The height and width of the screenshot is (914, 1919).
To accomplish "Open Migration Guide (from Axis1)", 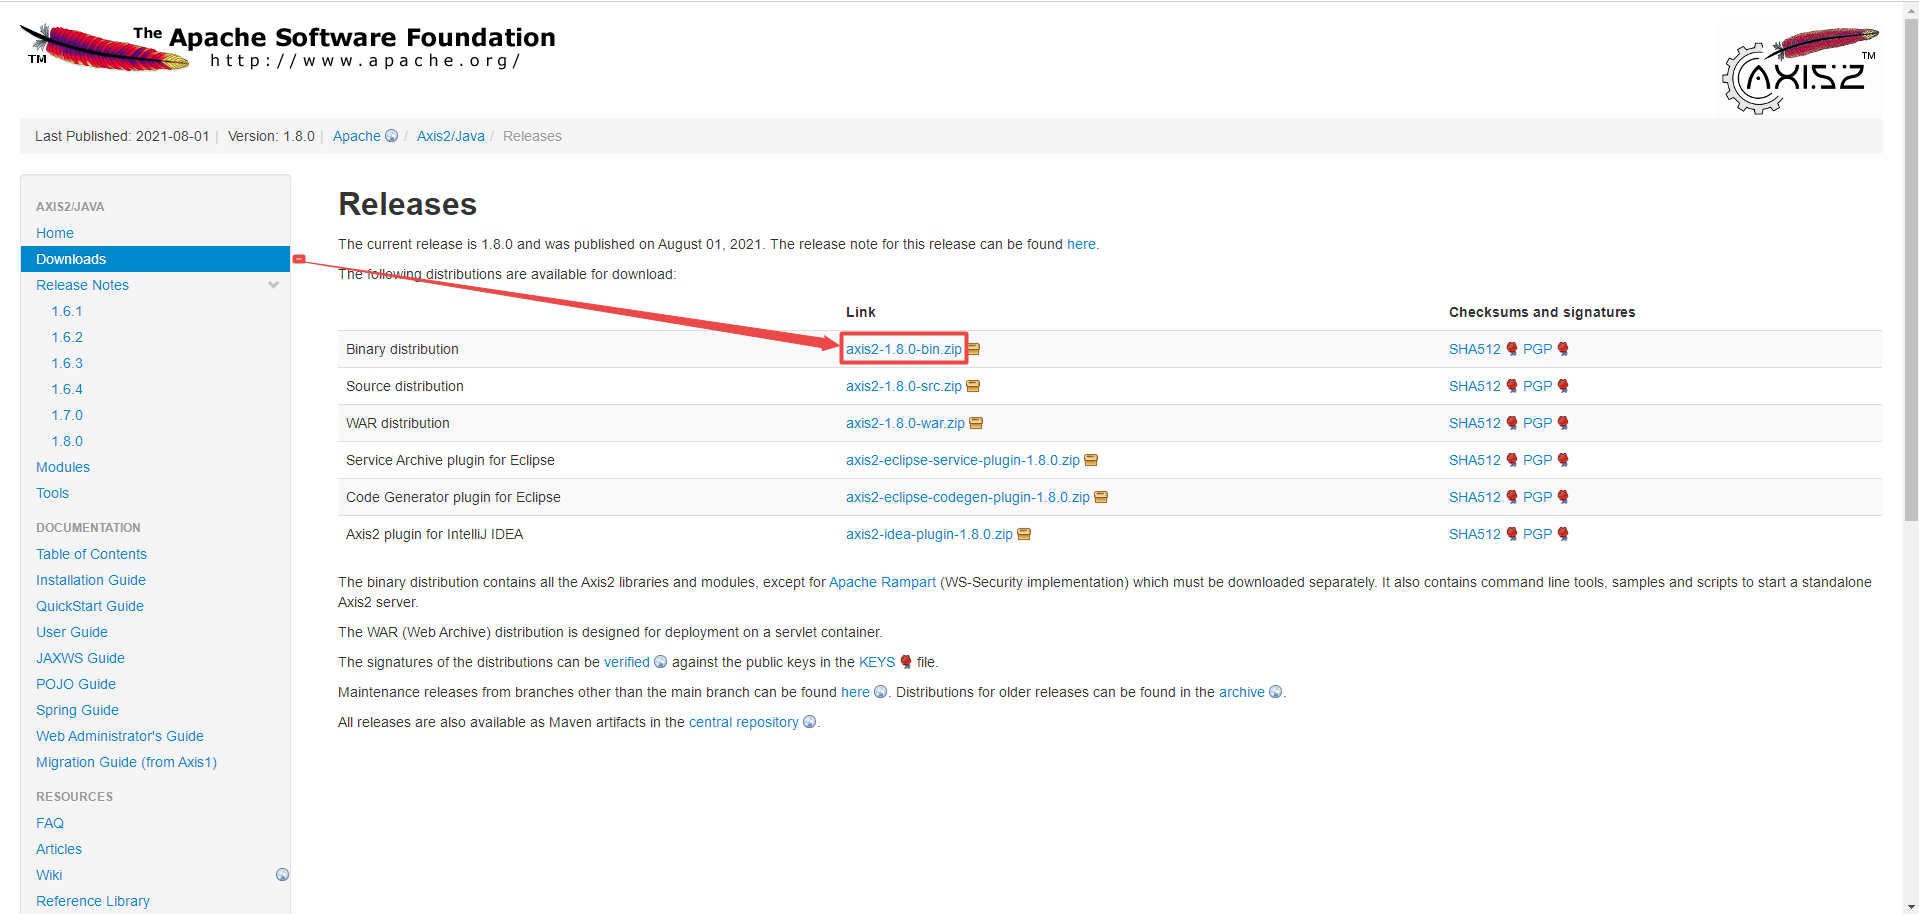I will [127, 762].
